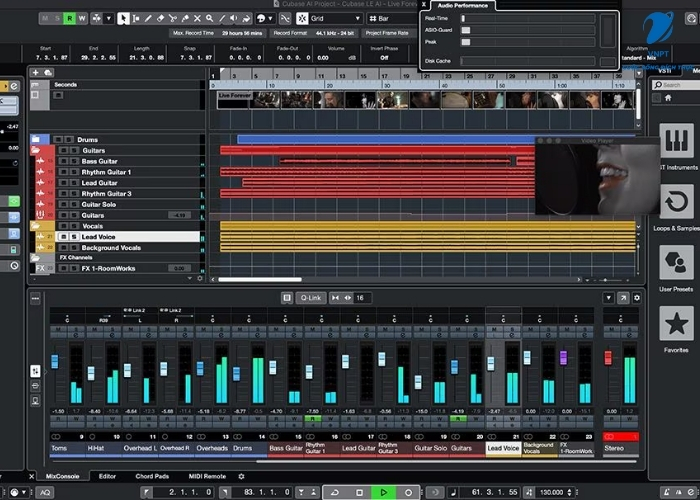Image resolution: width=700 pixels, height=500 pixels.
Task: Switch to the Editor tab
Action: point(107,476)
